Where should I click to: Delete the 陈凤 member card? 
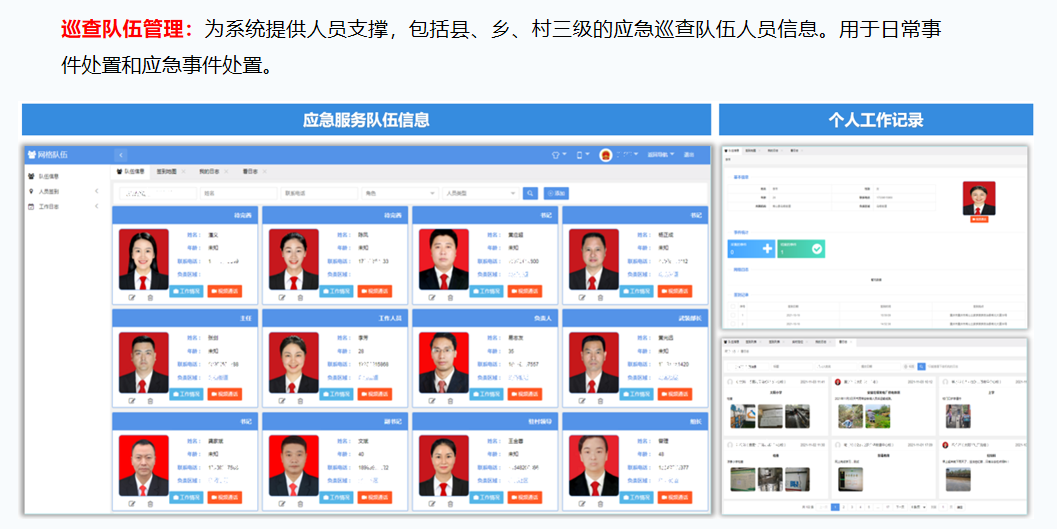pyautogui.click(x=300, y=297)
